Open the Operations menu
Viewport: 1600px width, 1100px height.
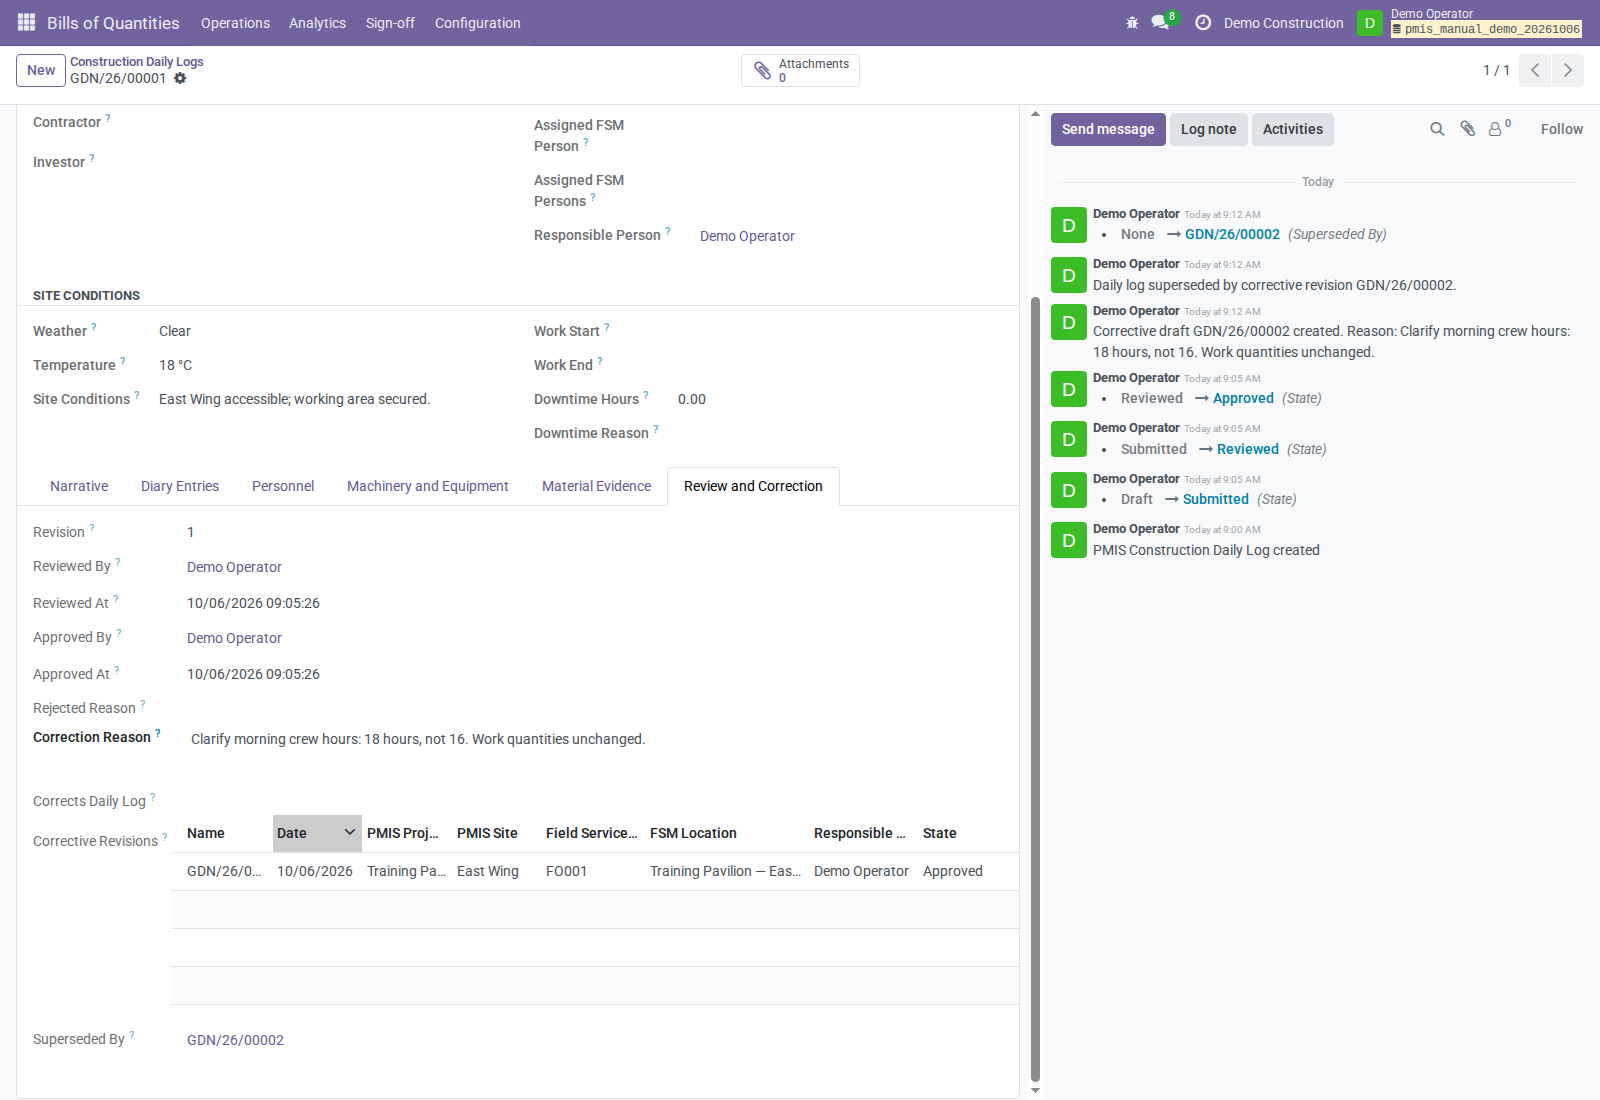[235, 22]
